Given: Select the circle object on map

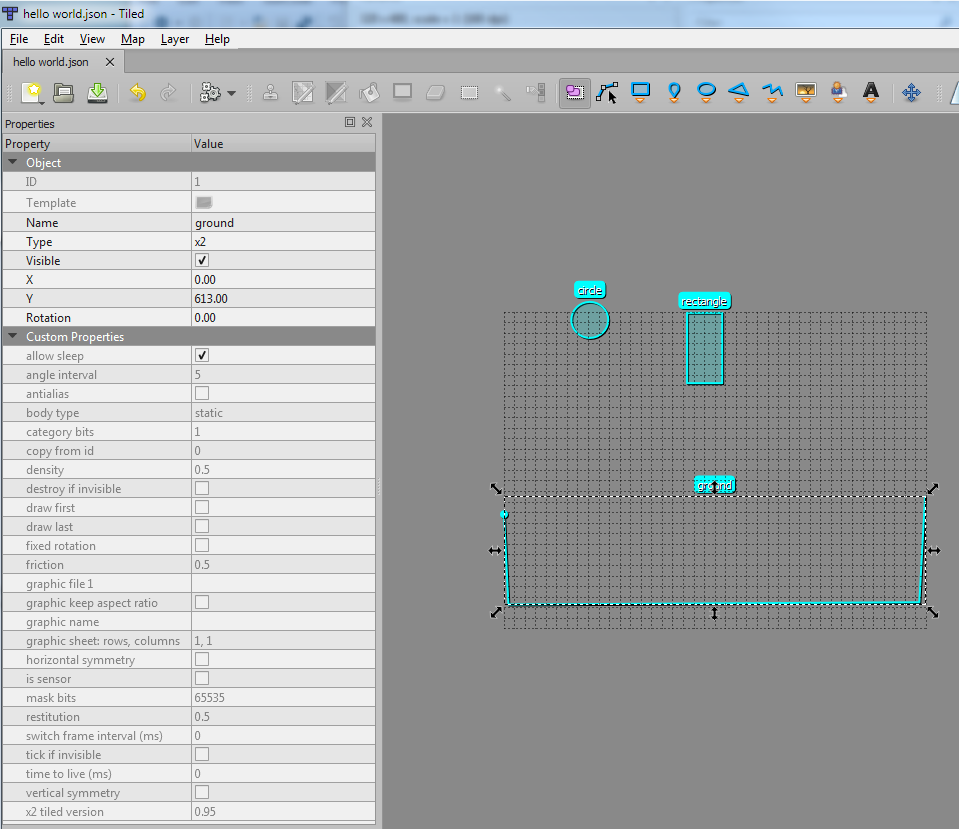Looking at the screenshot, I should (x=590, y=321).
